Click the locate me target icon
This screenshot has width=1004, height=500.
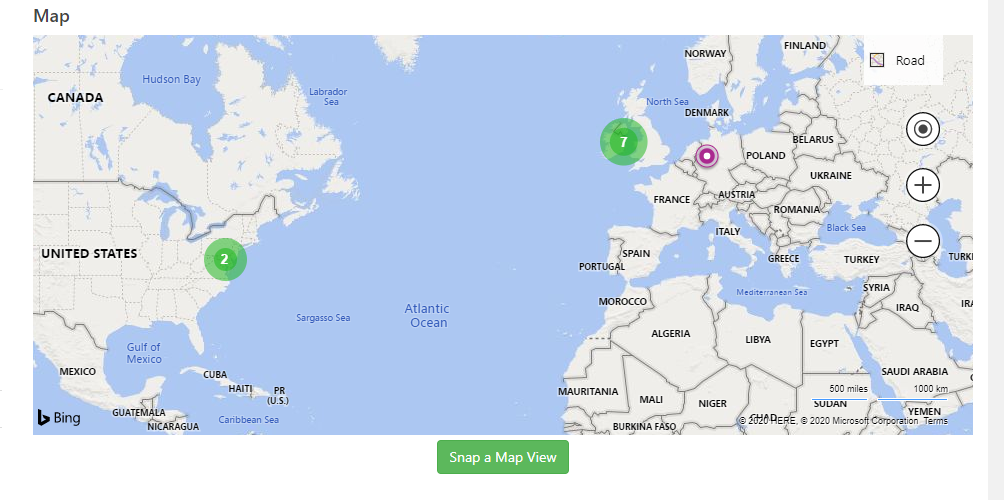click(x=923, y=130)
